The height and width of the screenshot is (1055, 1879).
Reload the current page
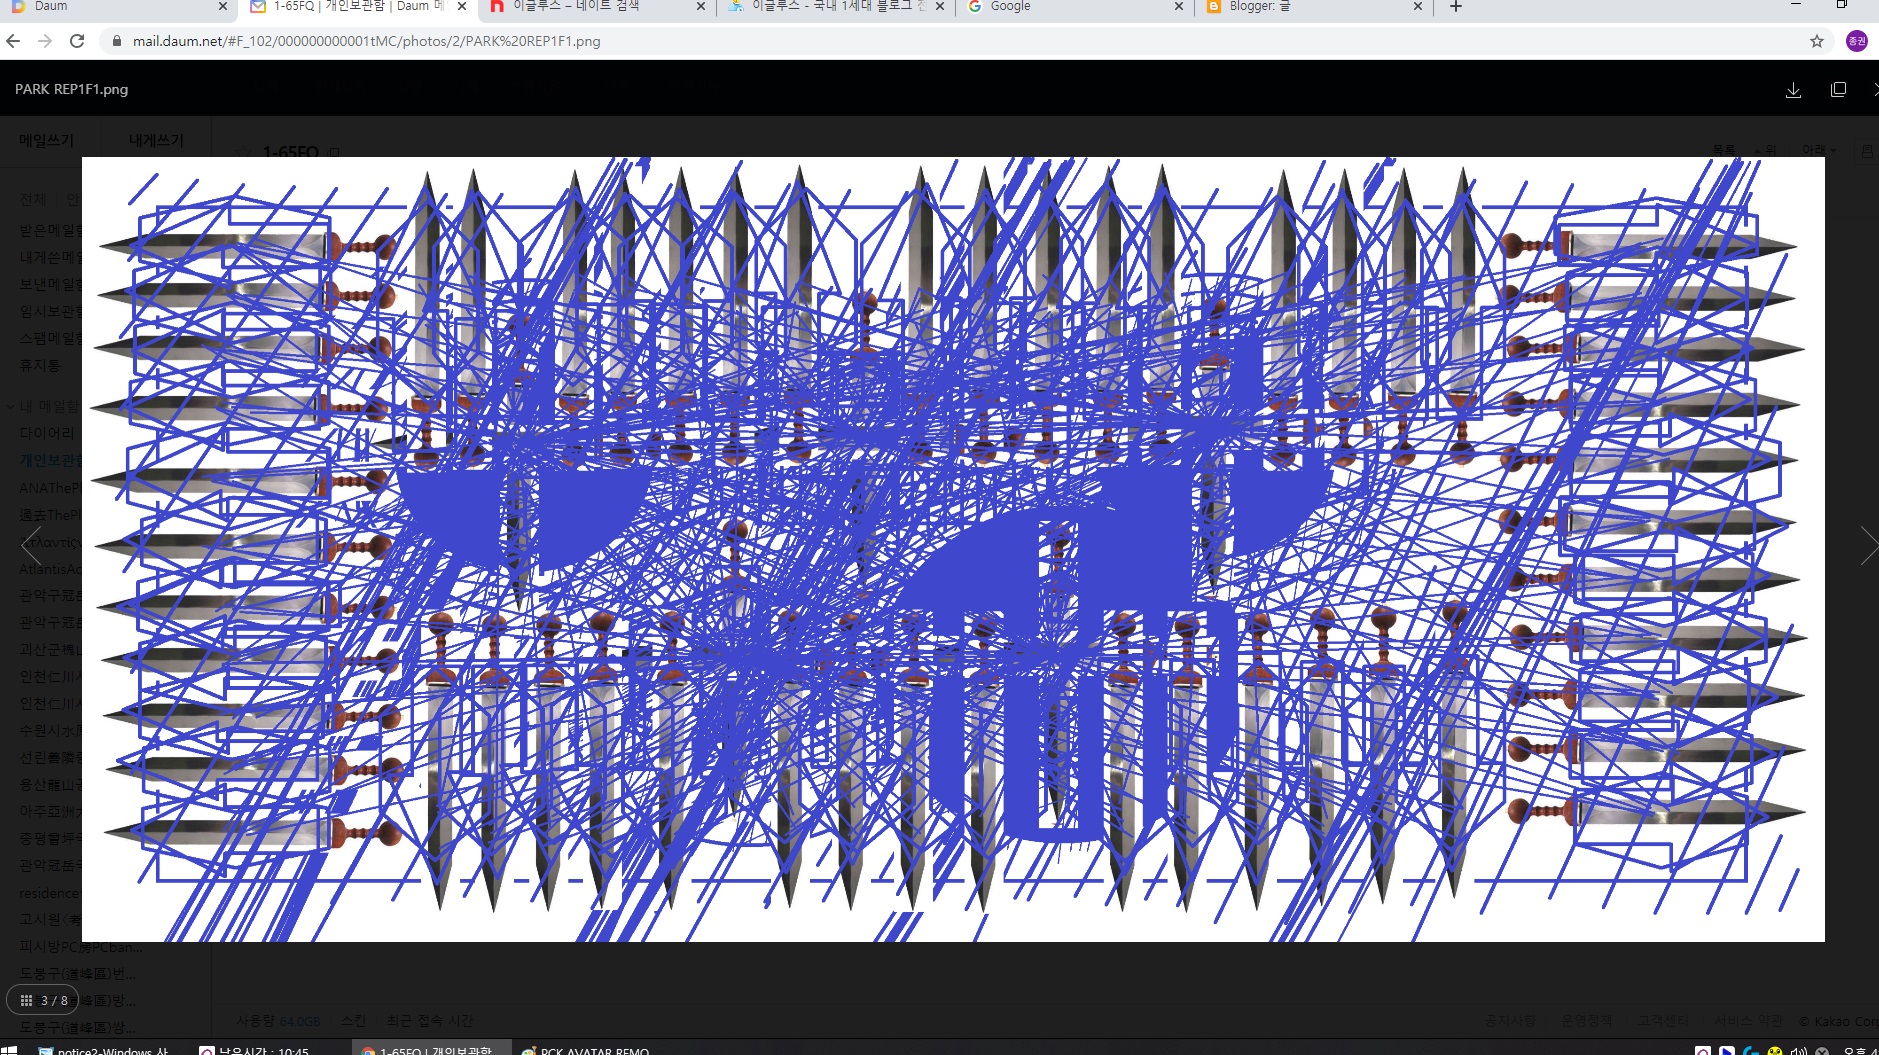(x=77, y=41)
